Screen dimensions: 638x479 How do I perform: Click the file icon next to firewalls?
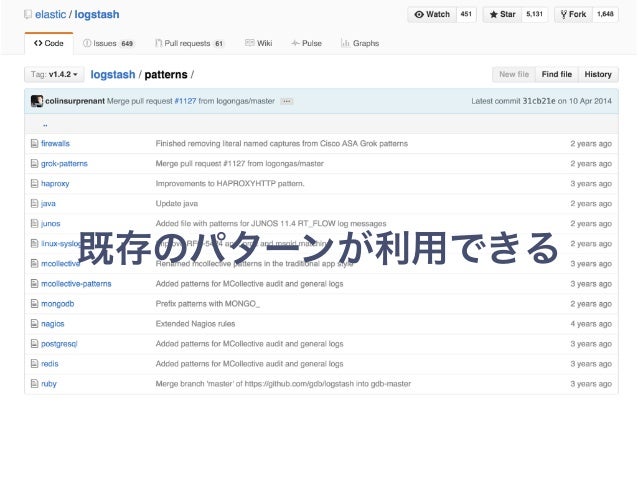pos(35,143)
